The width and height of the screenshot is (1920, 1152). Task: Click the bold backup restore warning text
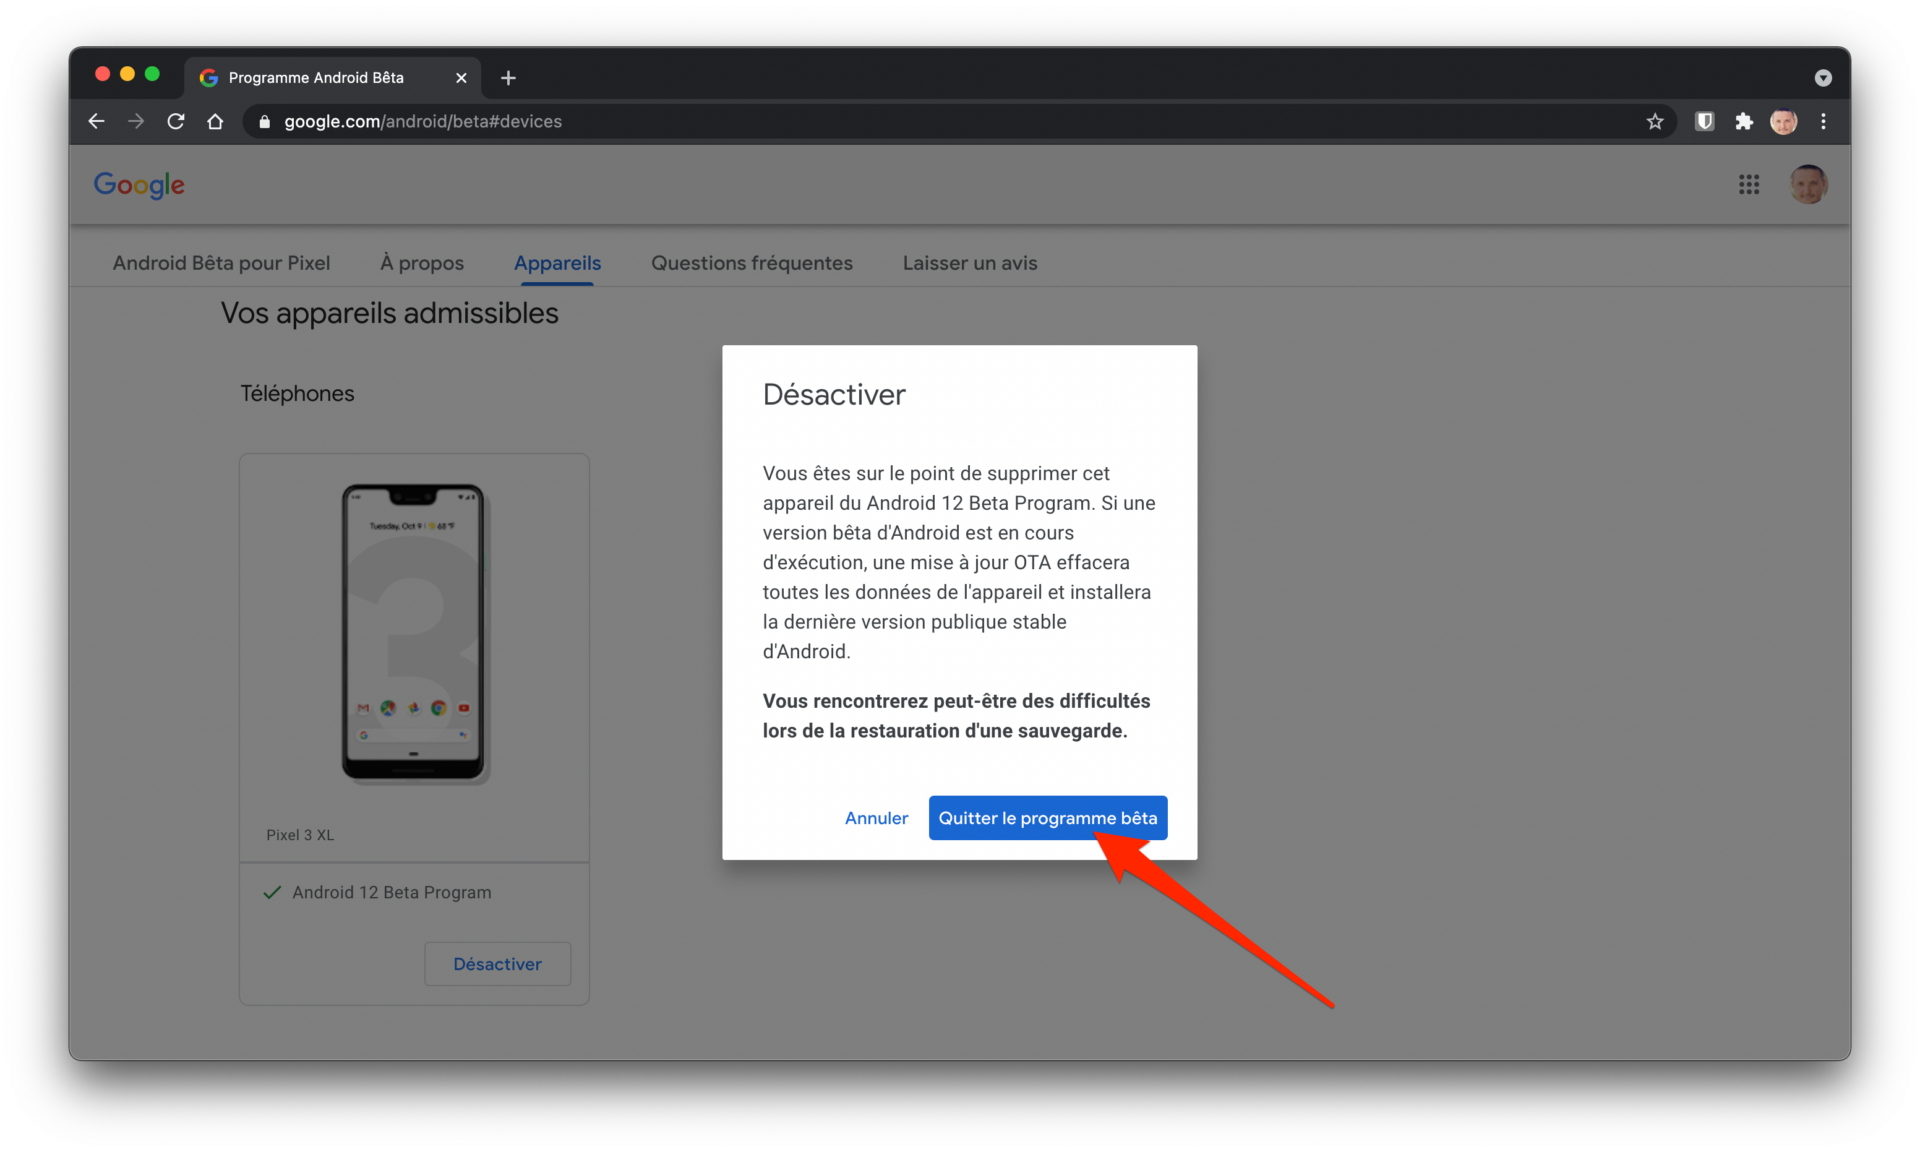tap(956, 716)
